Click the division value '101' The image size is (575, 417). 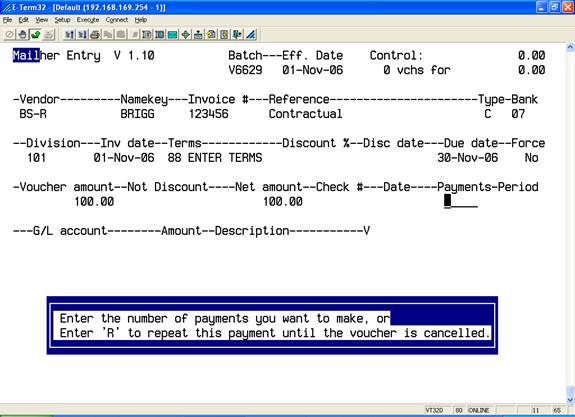(x=36, y=158)
